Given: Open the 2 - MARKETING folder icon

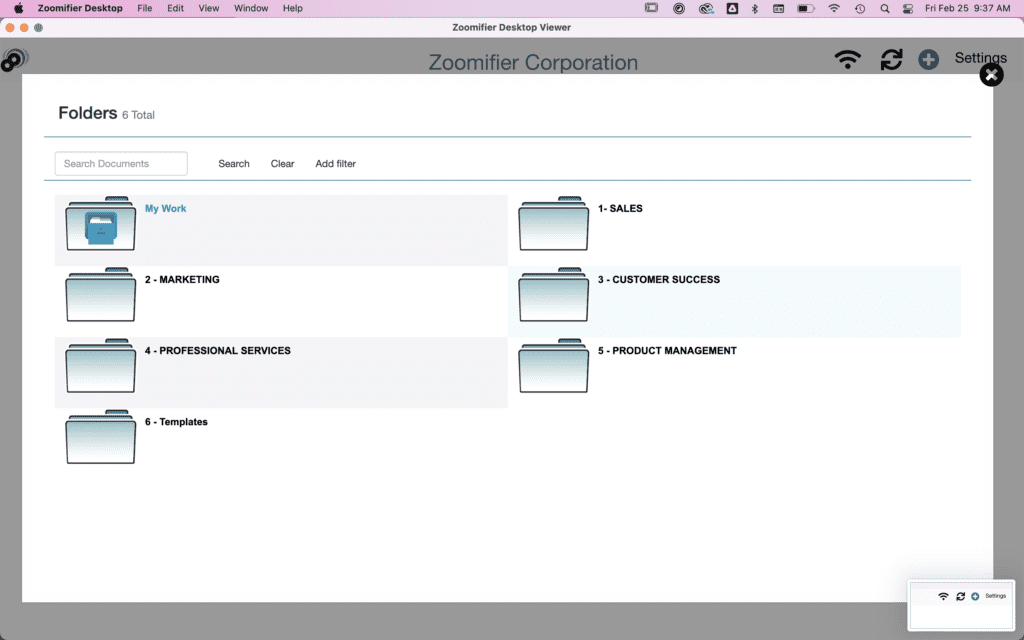Looking at the screenshot, I should pyautogui.click(x=101, y=295).
